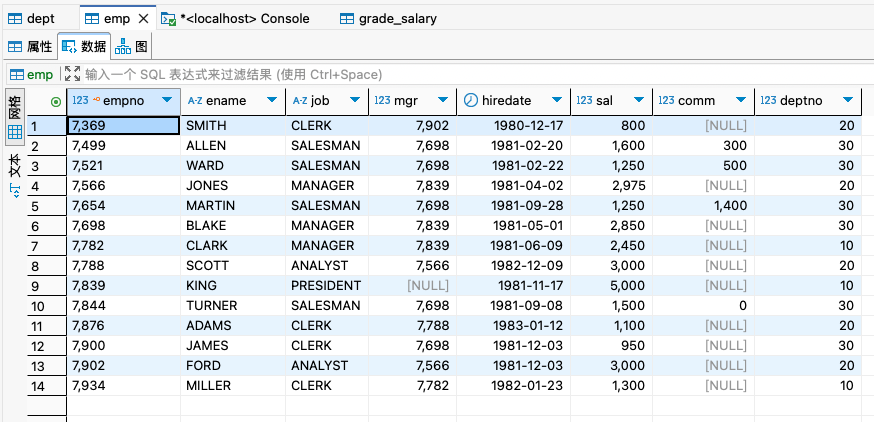Open the 图 diagram sub-tab

132,47
